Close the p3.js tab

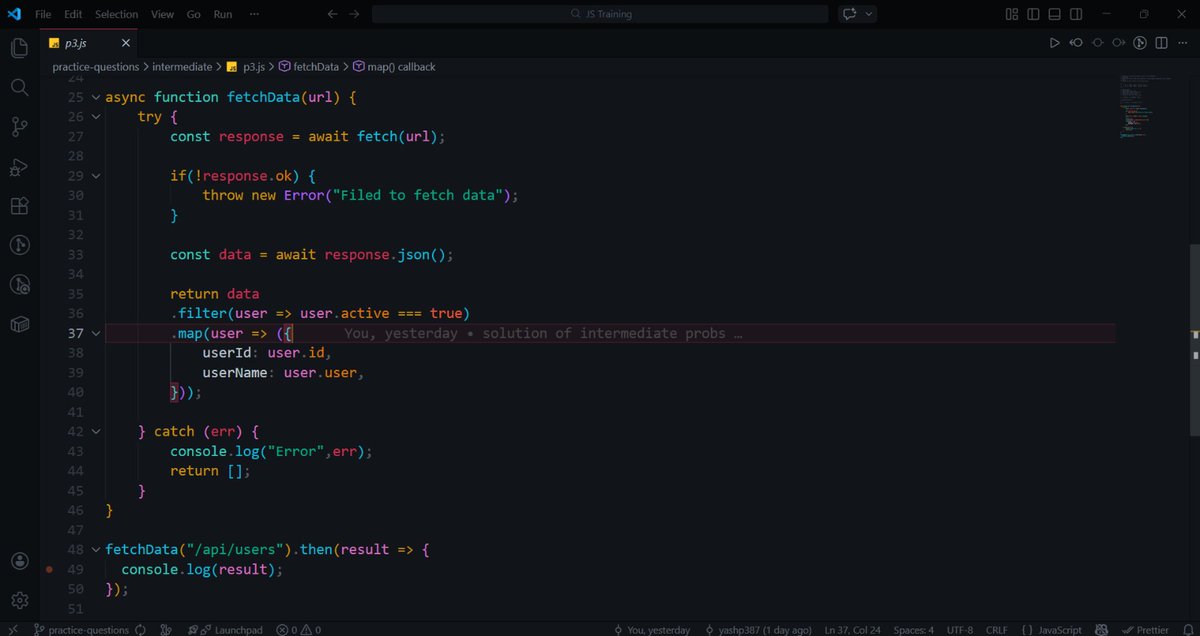pyautogui.click(x=126, y=43)
